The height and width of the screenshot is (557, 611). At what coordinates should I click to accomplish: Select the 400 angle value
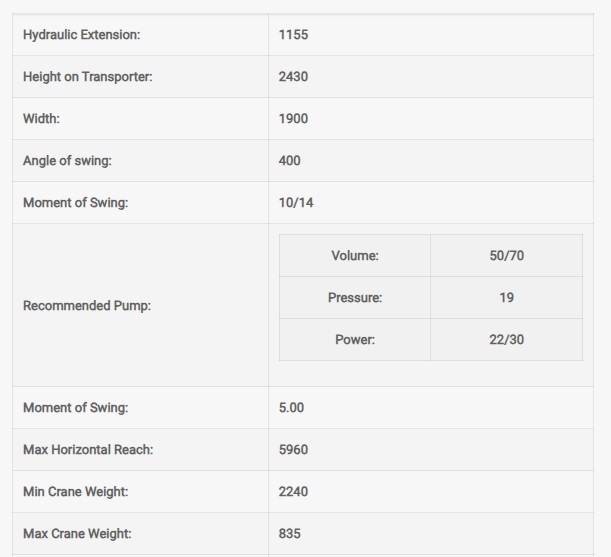(290, 161)
